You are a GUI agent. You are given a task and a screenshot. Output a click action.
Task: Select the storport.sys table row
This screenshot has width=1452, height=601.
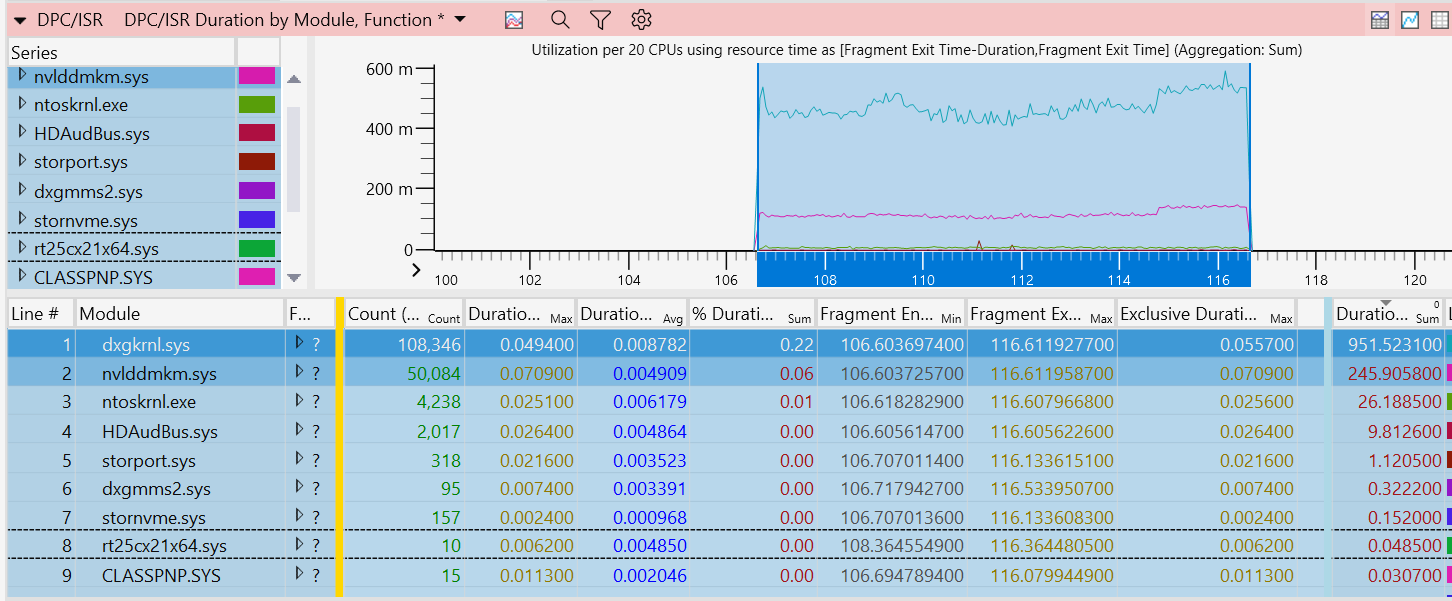[x=149, y=461]
